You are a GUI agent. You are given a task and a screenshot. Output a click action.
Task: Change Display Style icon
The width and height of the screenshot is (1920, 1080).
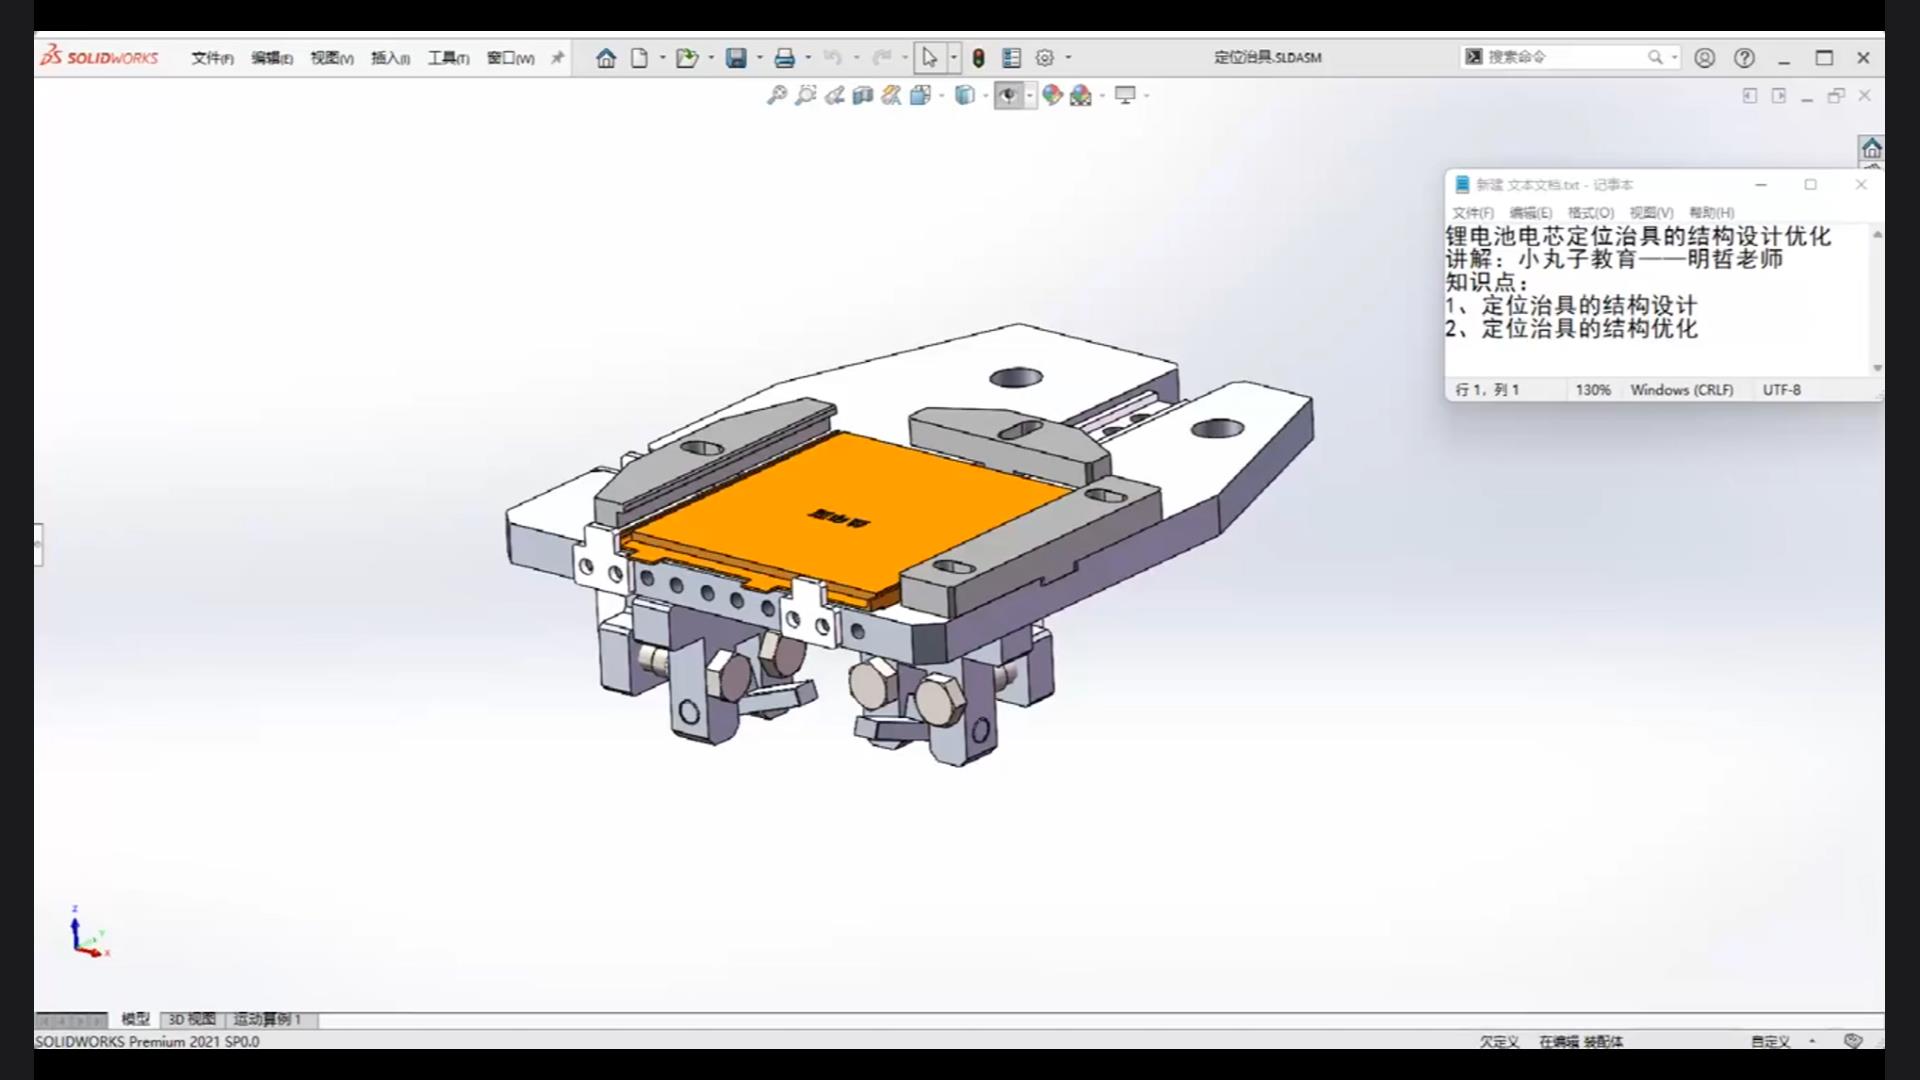(x=964, y=95)
